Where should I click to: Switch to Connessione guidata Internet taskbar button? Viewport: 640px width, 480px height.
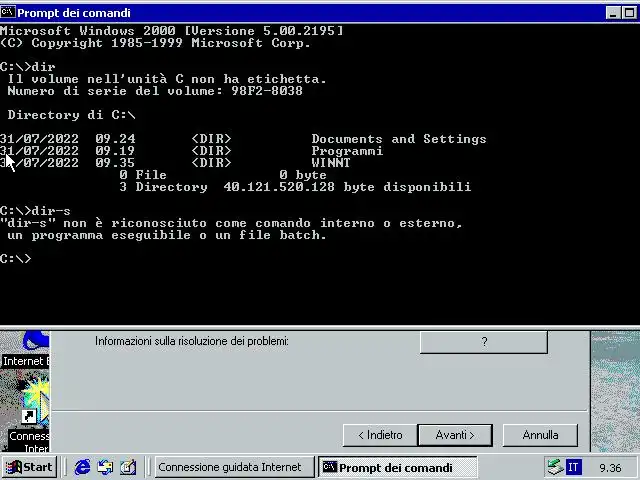click(234, 467)
